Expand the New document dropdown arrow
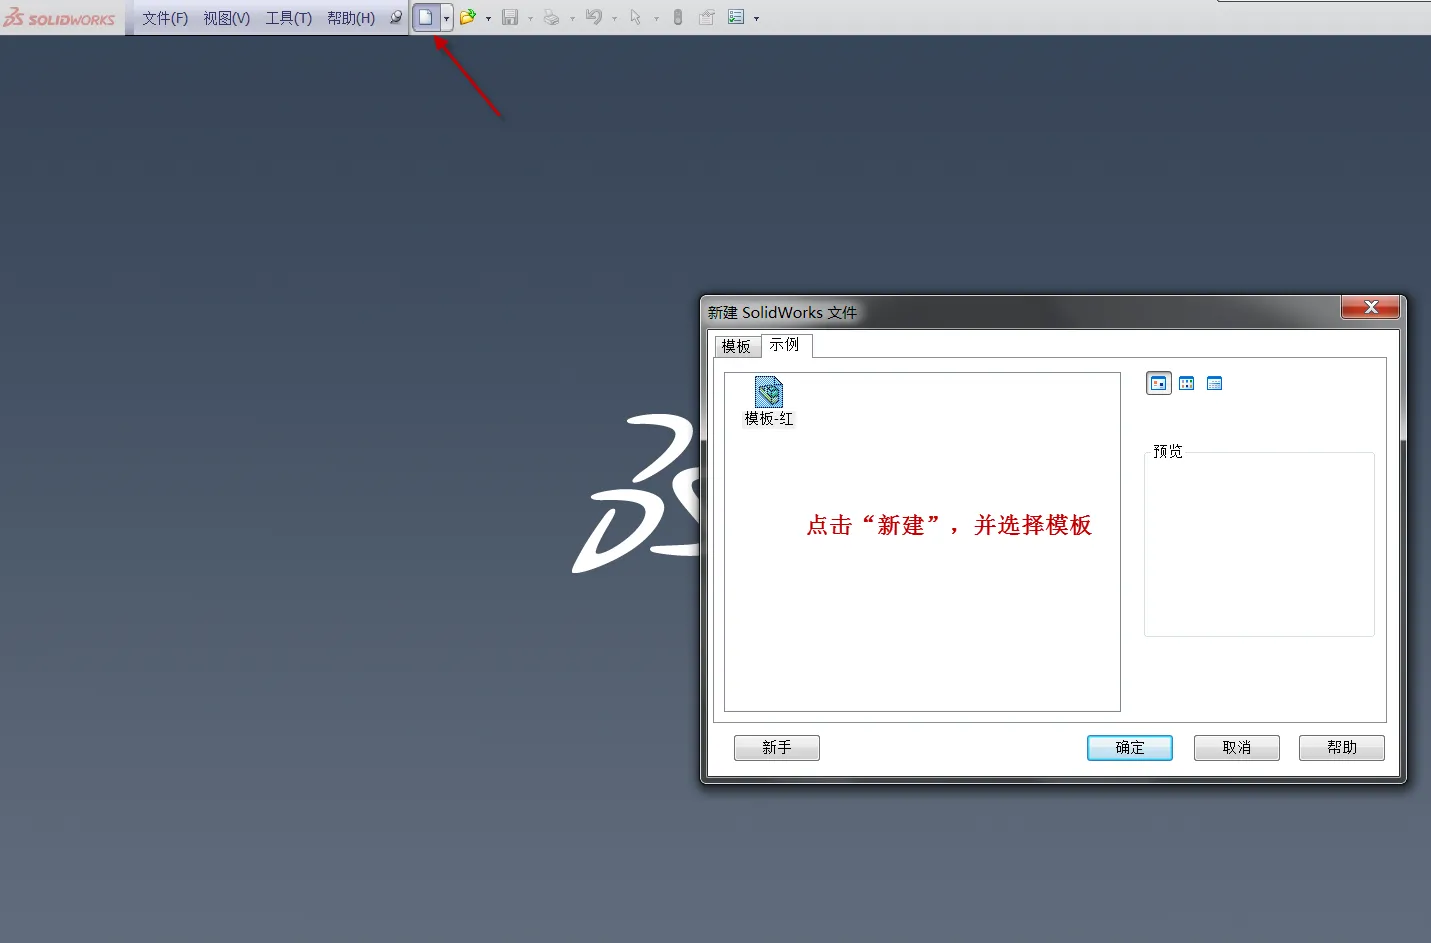The image size is (1431, 943). coord(447,18)
